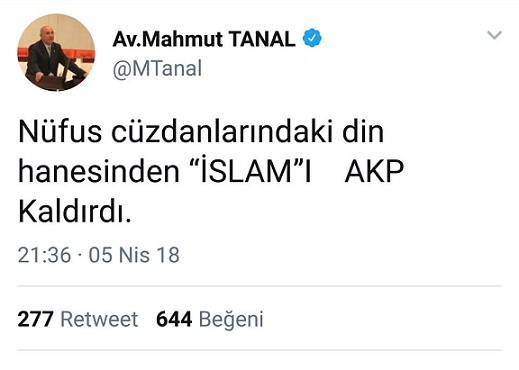Click the word hanesinden in tweet text

(99, 171)
